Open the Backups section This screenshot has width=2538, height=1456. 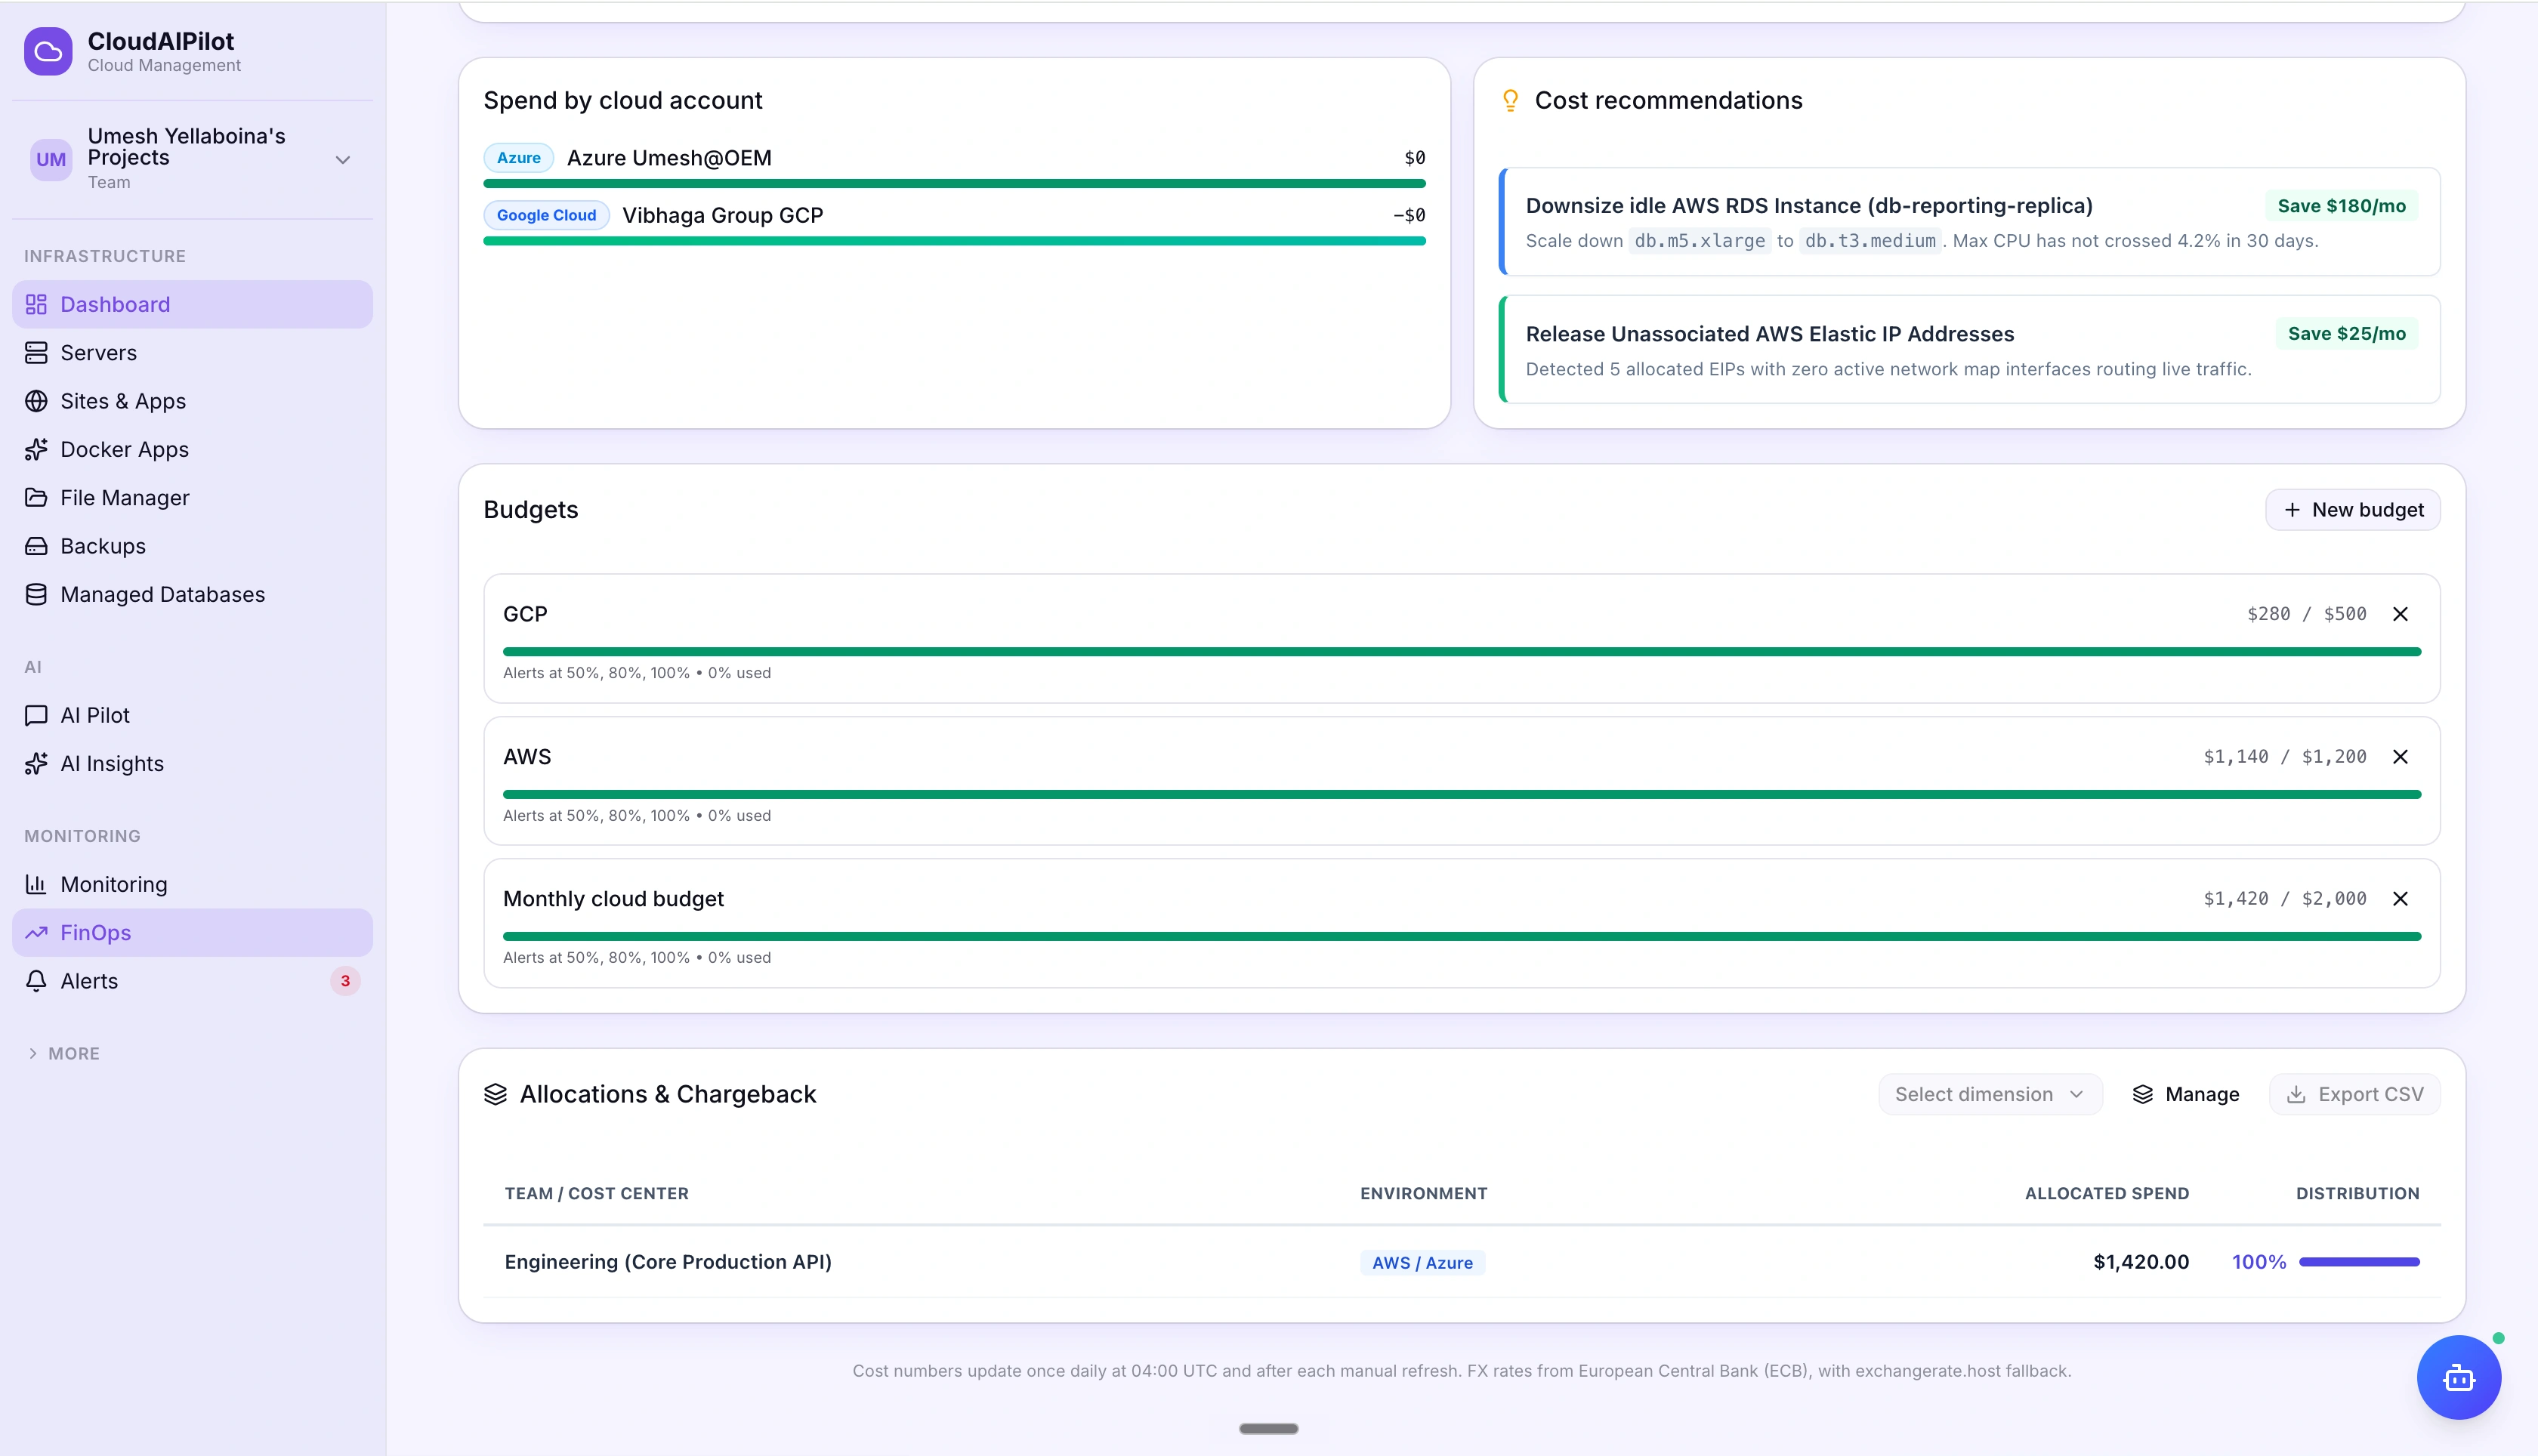tap(192, 546)
